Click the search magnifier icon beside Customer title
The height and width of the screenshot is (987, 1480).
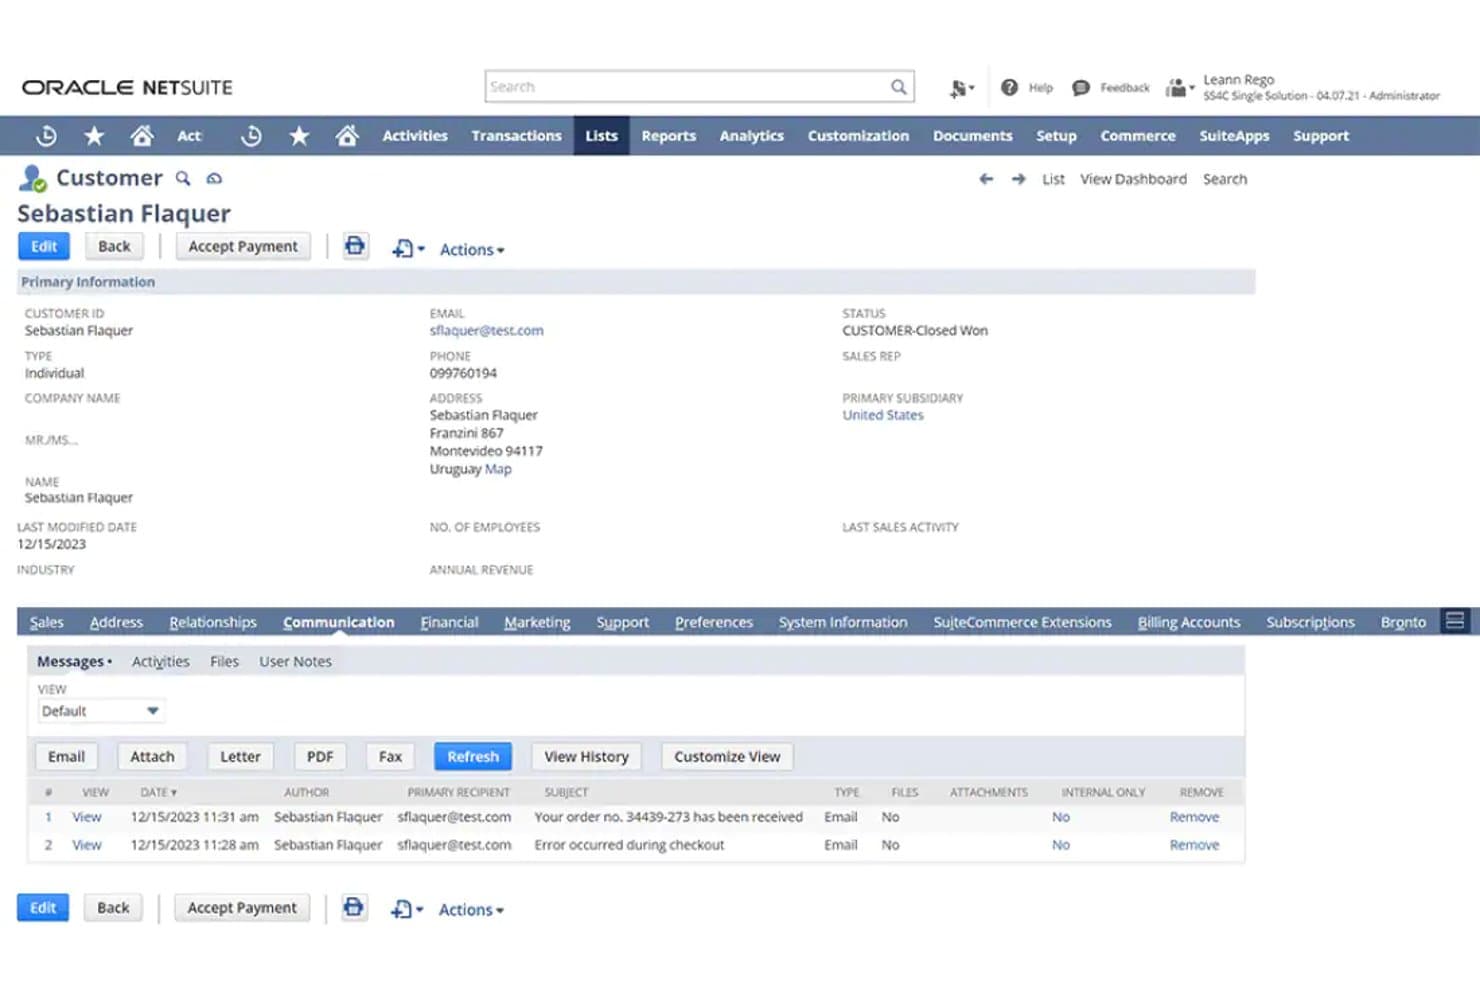(183, 178)
